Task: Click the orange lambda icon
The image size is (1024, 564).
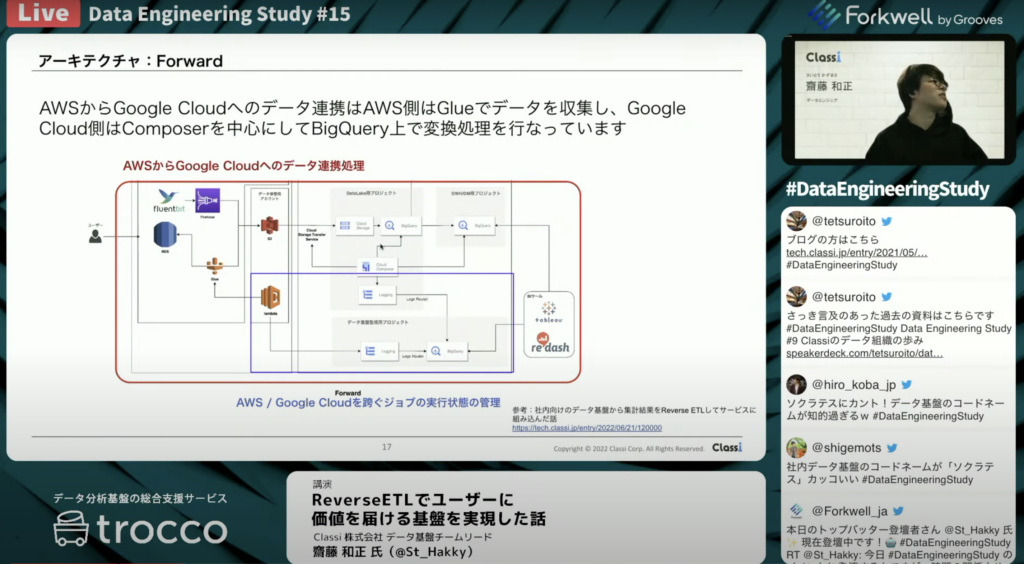Action: (269, 298)
